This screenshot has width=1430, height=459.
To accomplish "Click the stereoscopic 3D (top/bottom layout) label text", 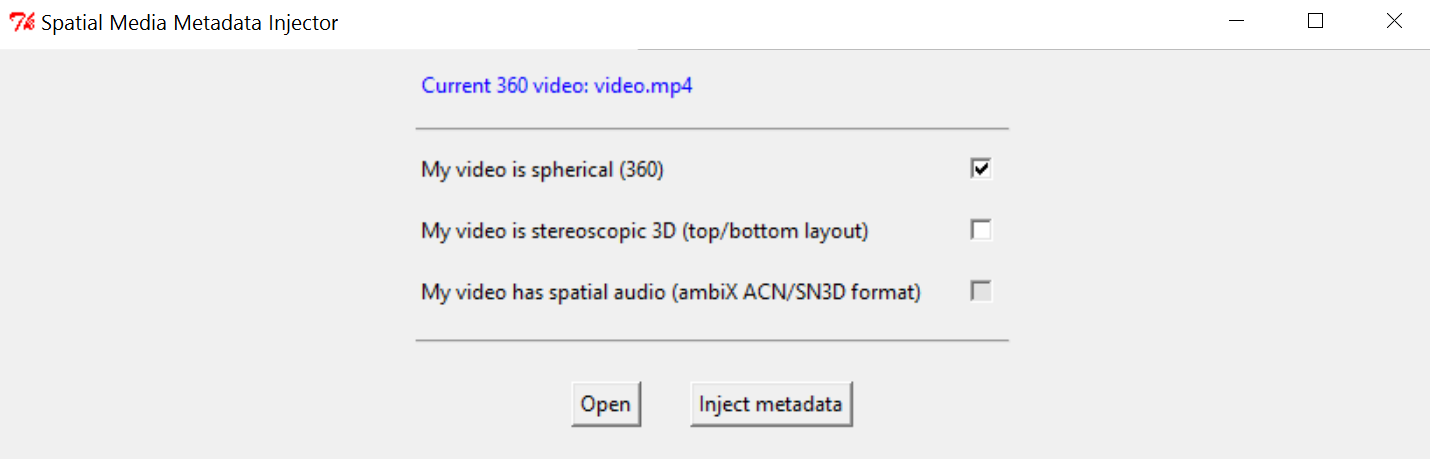I will tap(645, 231).
